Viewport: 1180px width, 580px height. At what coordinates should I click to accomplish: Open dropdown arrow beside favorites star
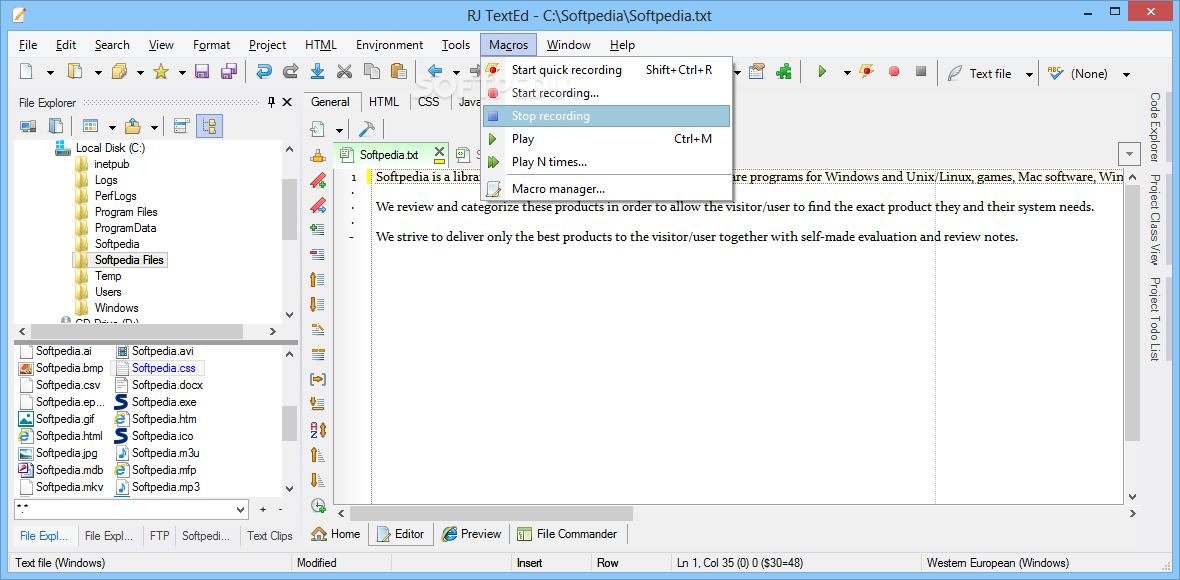tap(182, 73)
